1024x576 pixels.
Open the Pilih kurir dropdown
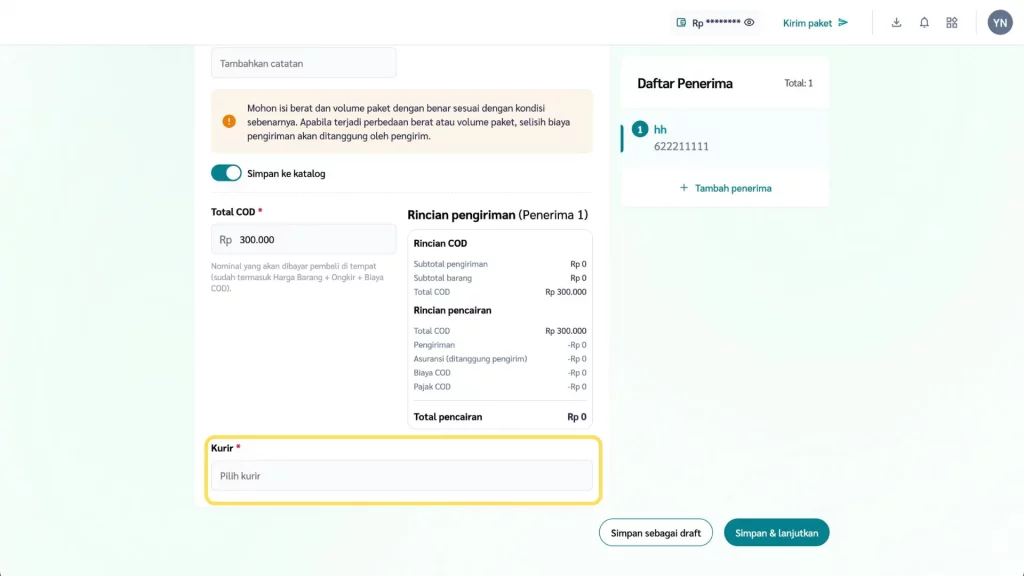[400, 476]
